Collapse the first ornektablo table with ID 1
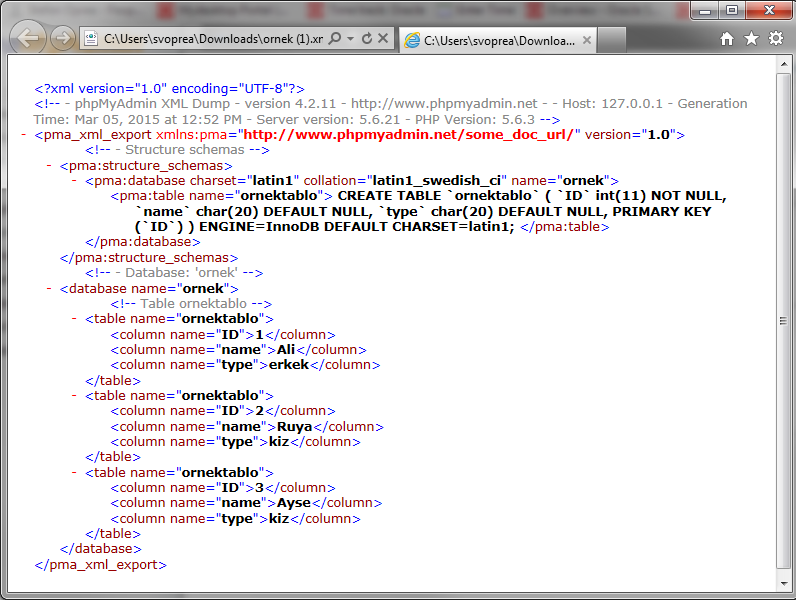The image size is (796, 610). (74, 319)
